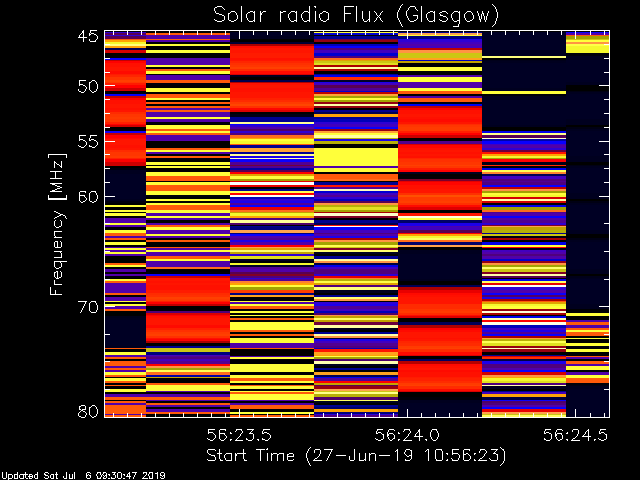The width and height of the screenshot is (640, 480).
Task: Click the 60 frequency tick label
Action: click(88, 197)
